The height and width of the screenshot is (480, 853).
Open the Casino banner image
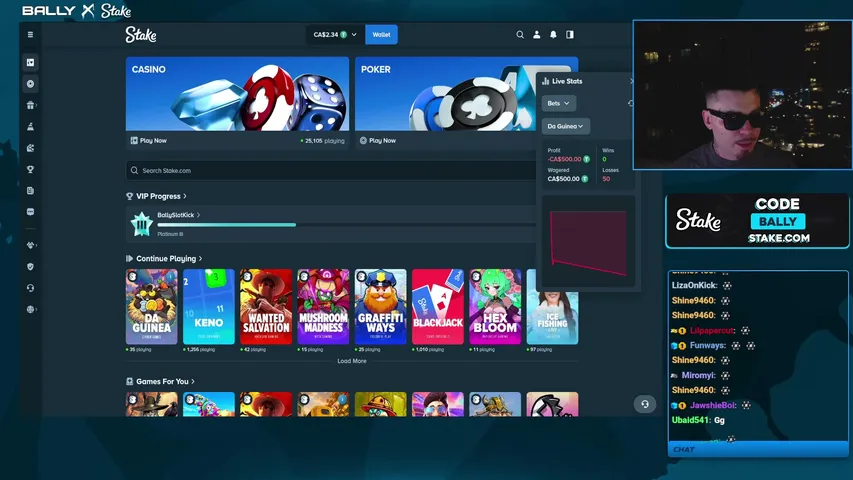click(237, 94)
